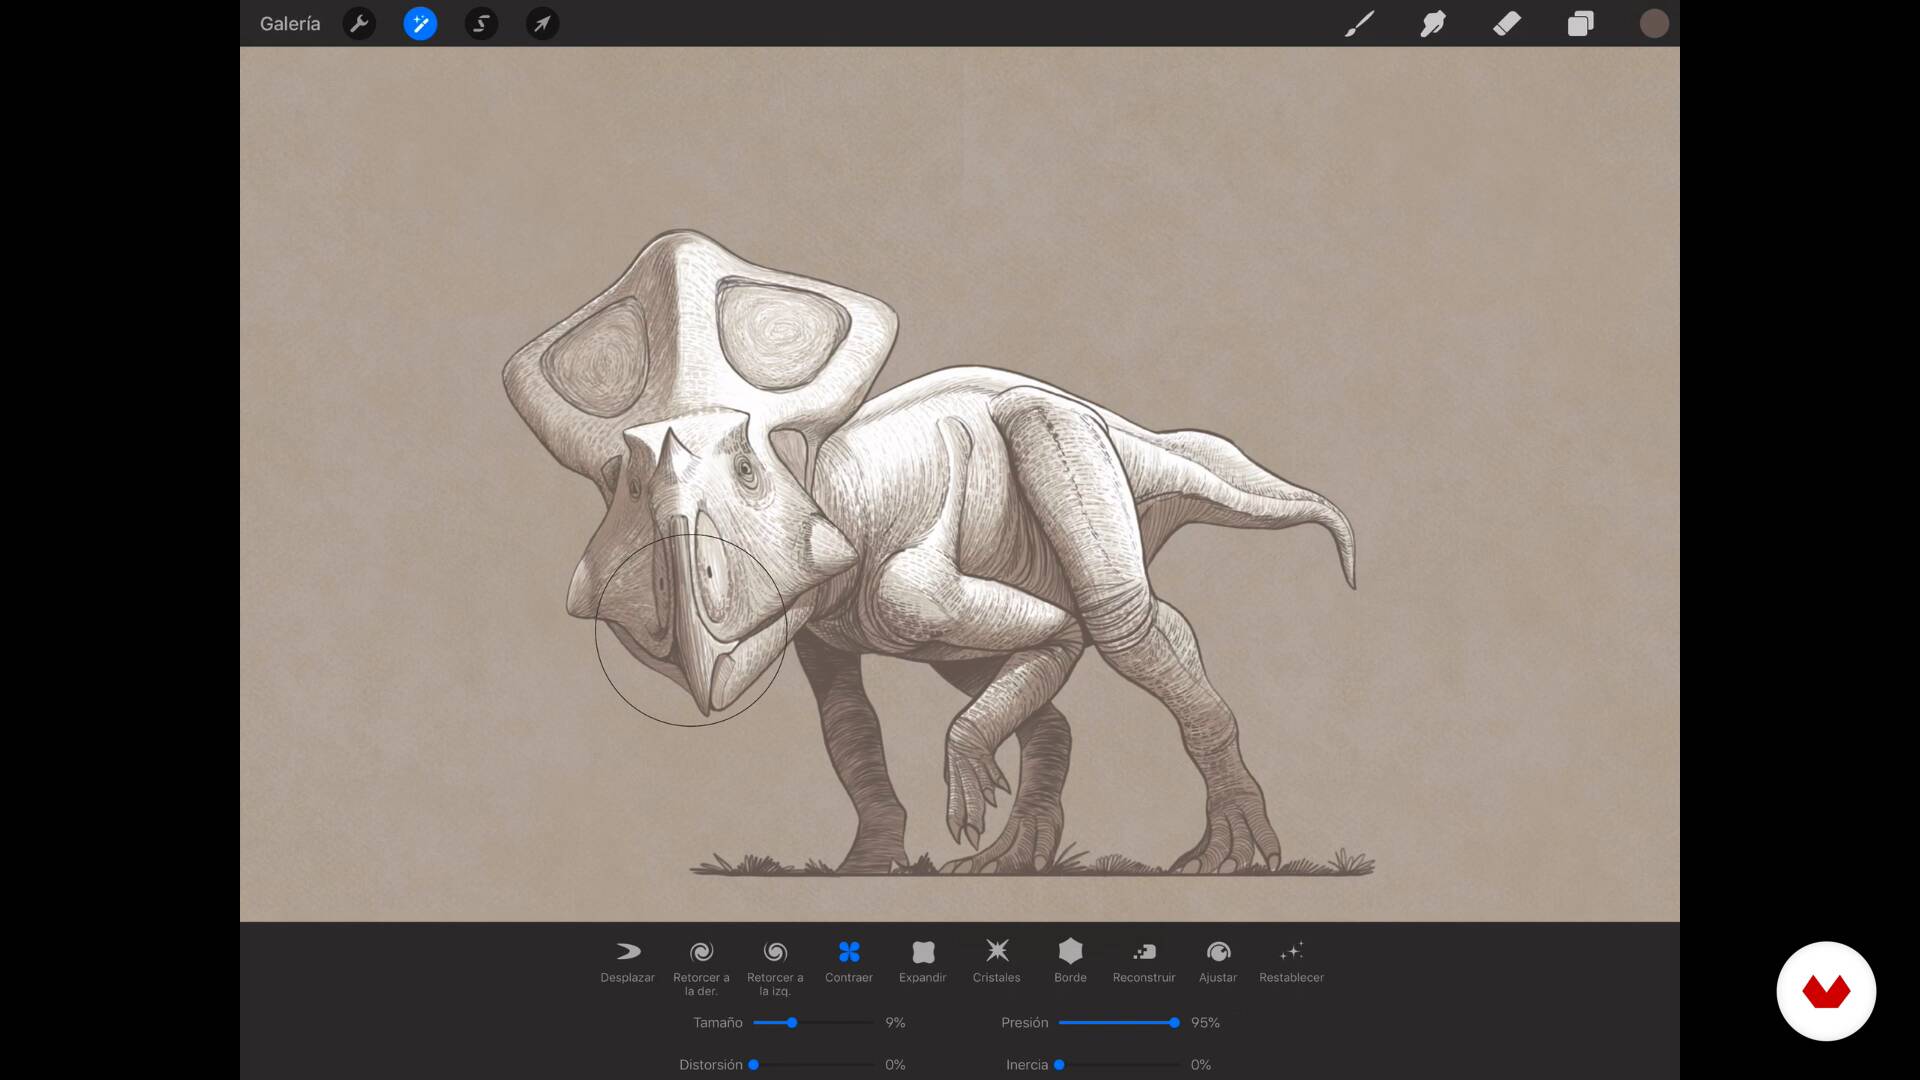The width and height of the screenshot is (1920, 1080).
Task: Tap the Ajustar adjust button
Action: click(1218, 962)
